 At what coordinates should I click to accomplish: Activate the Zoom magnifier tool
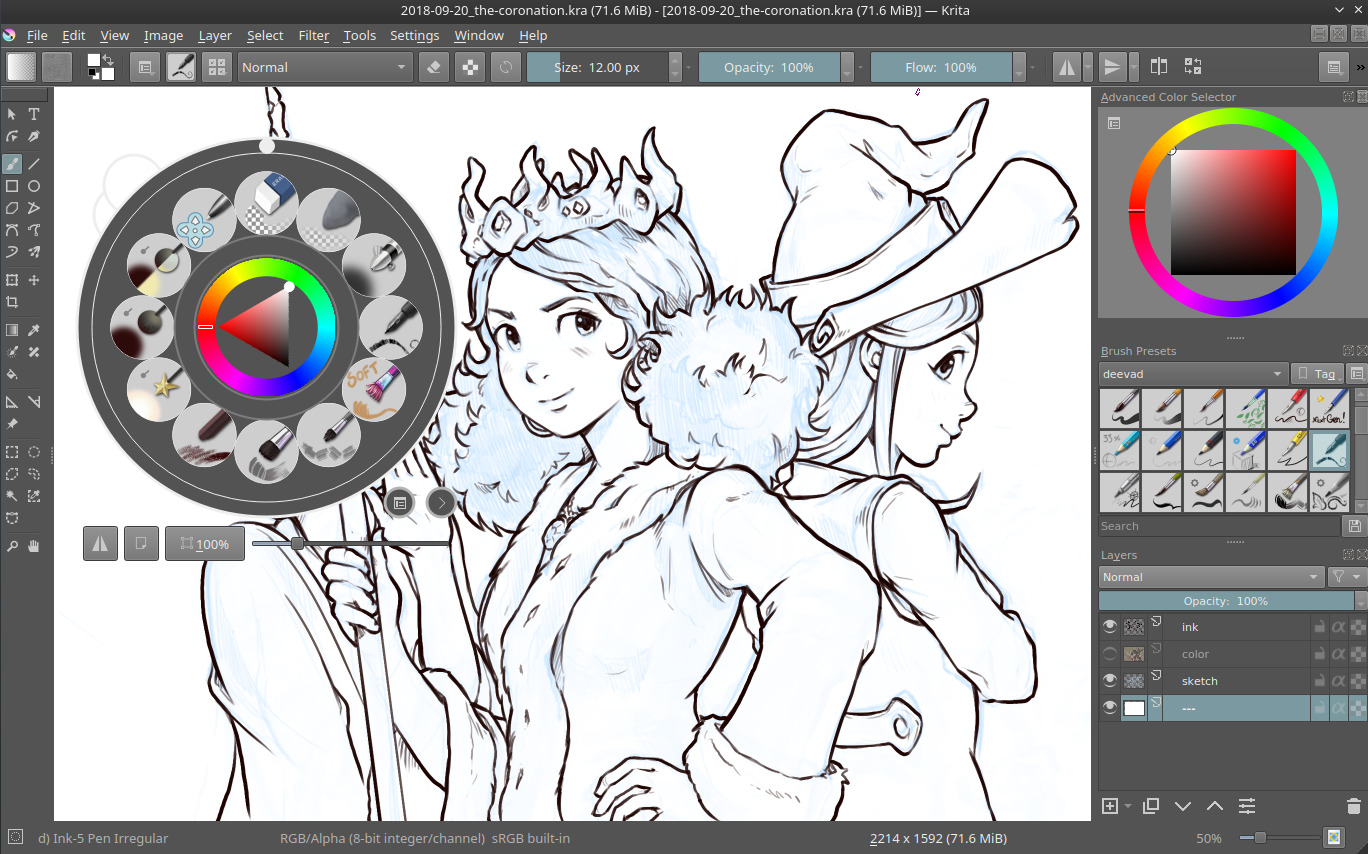[12, 546]
